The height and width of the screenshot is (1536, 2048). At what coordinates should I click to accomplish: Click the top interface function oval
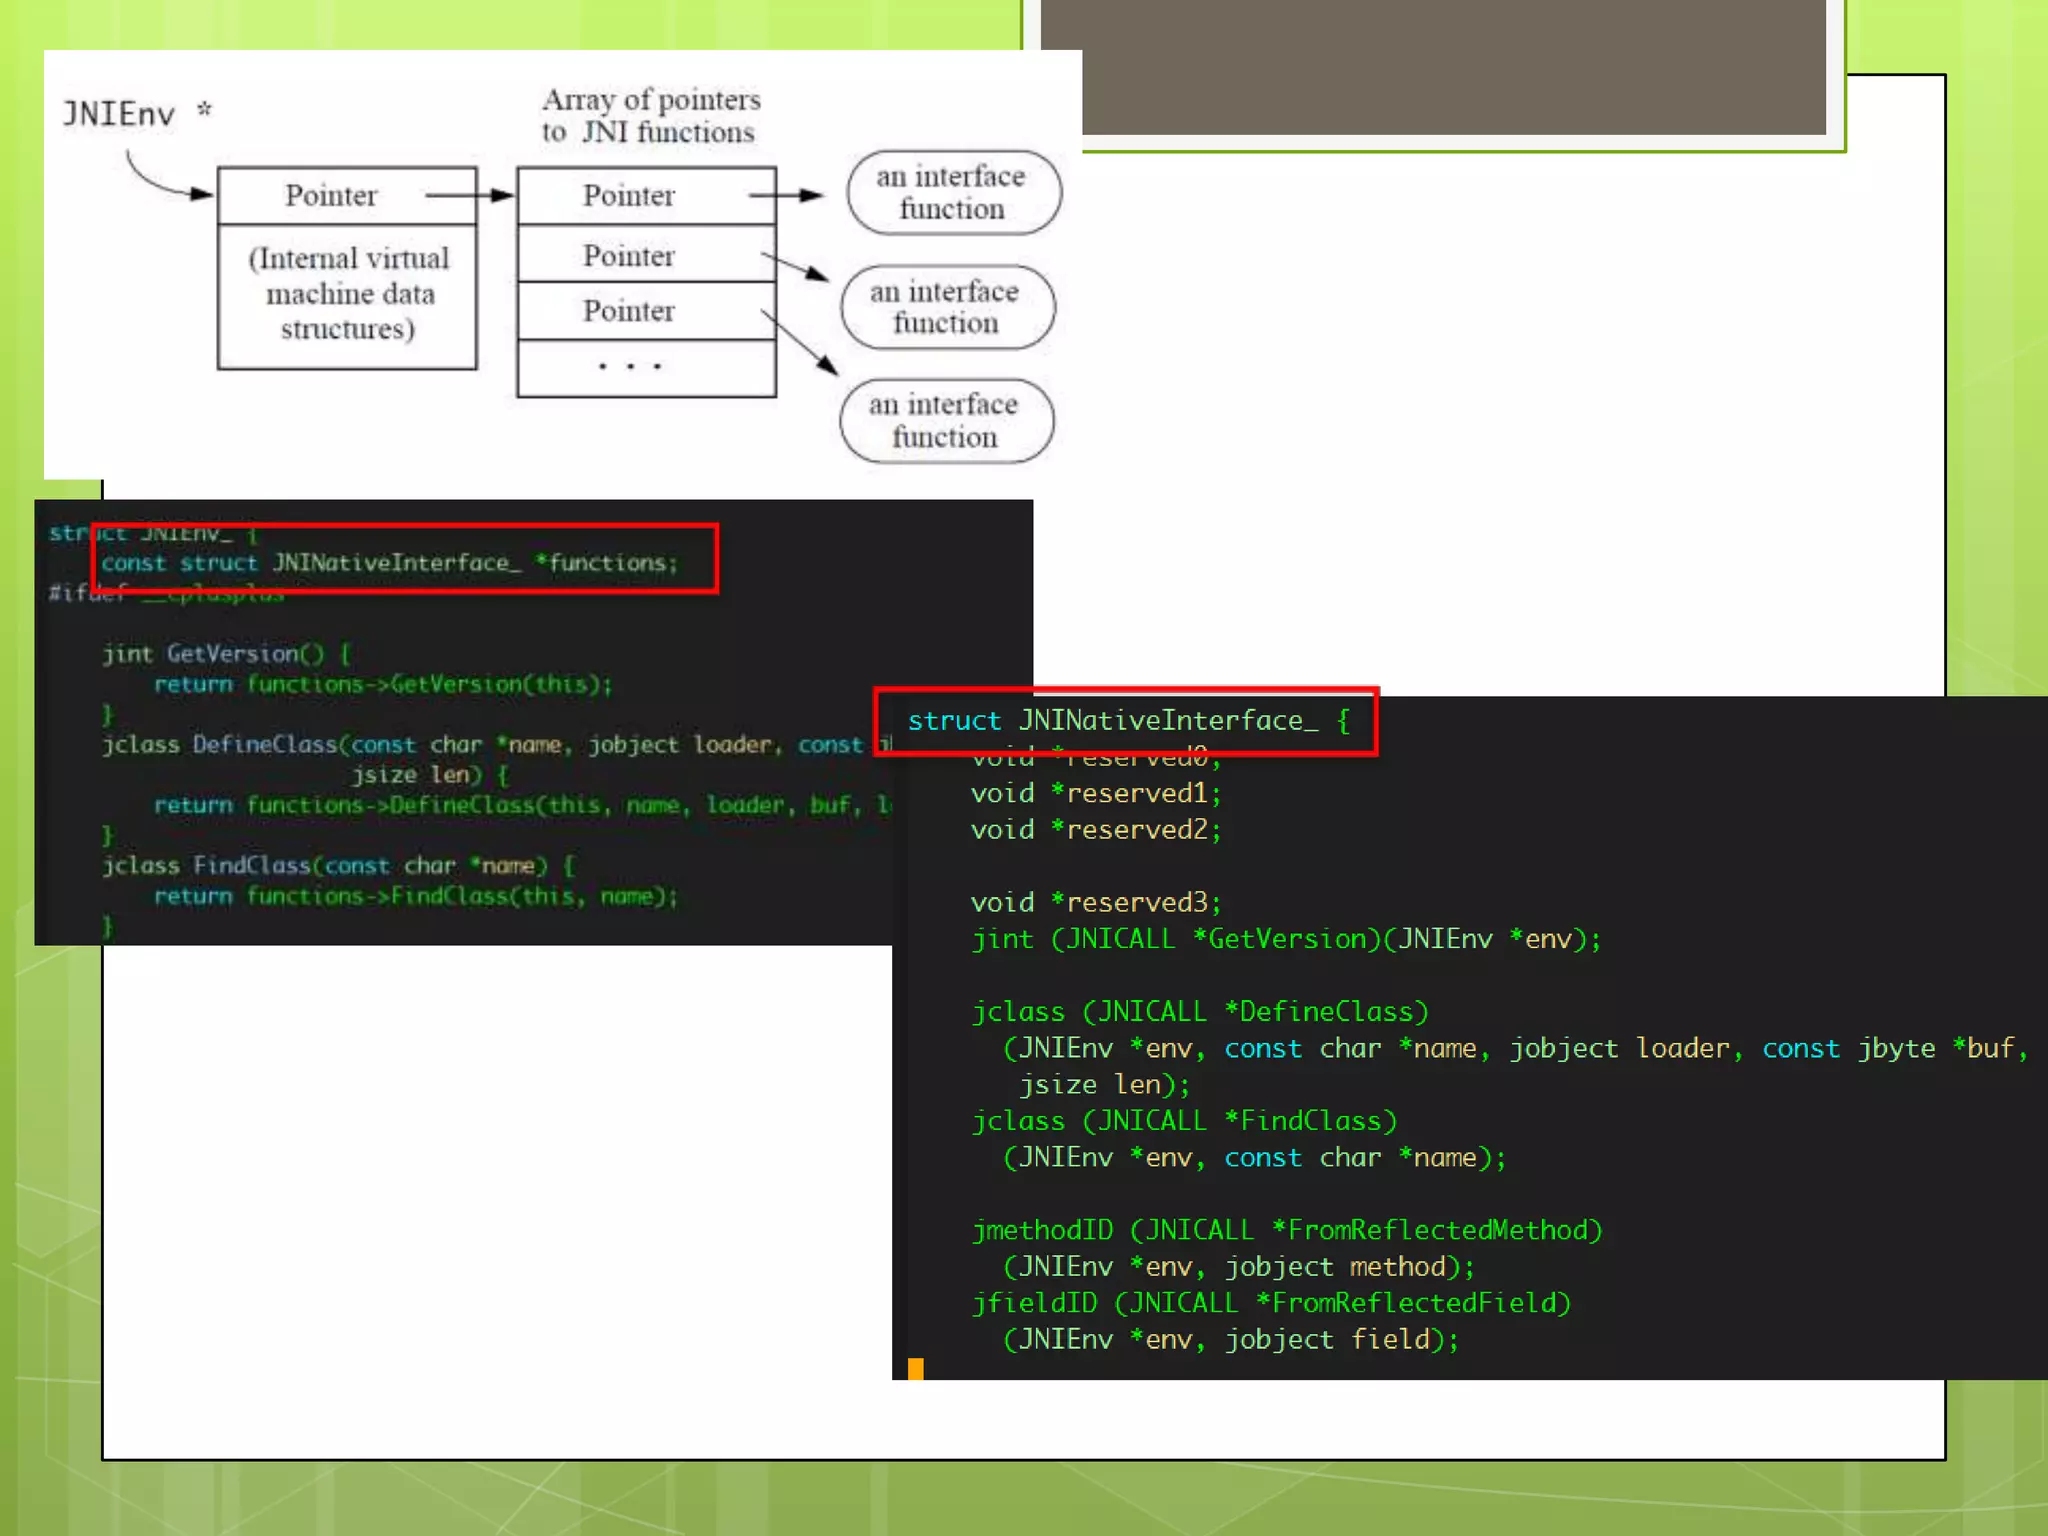pyautogui.click(x=952, y=193)
